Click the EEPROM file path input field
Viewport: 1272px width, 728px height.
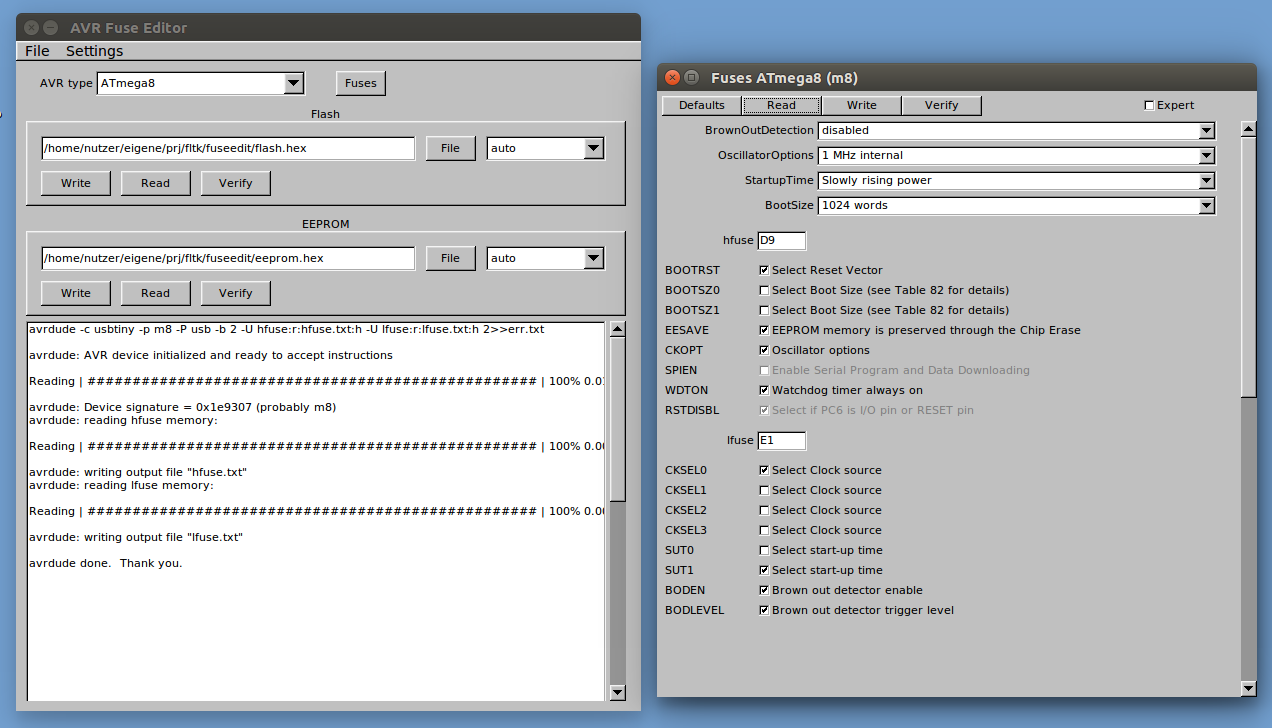[228, 258]
